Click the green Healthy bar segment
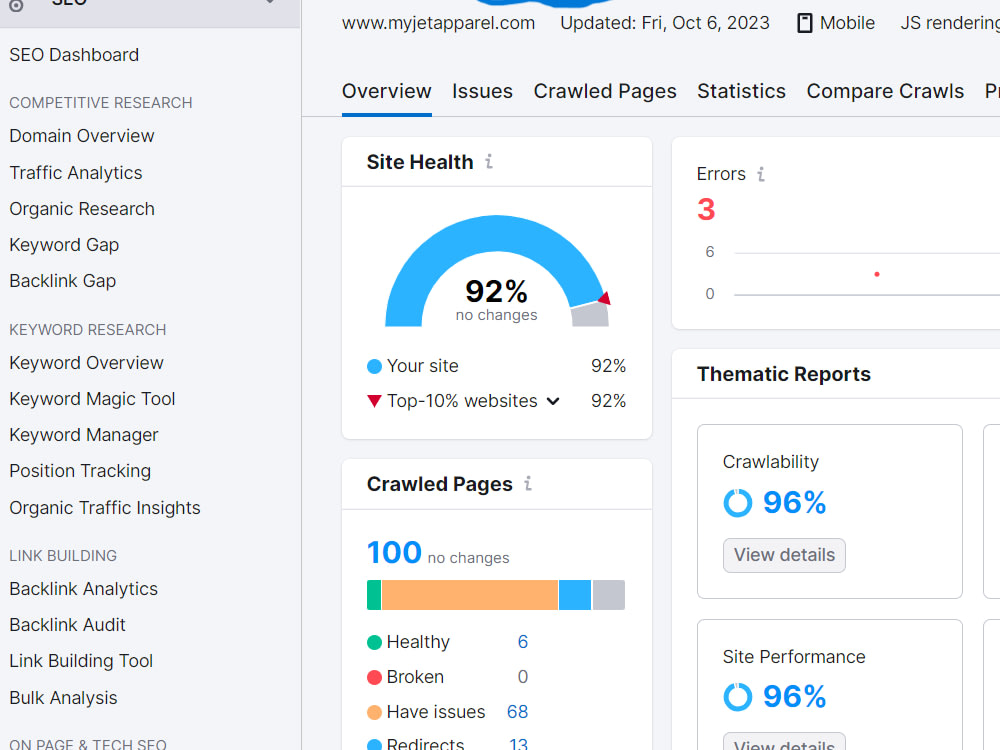 [x=374, y=595]
